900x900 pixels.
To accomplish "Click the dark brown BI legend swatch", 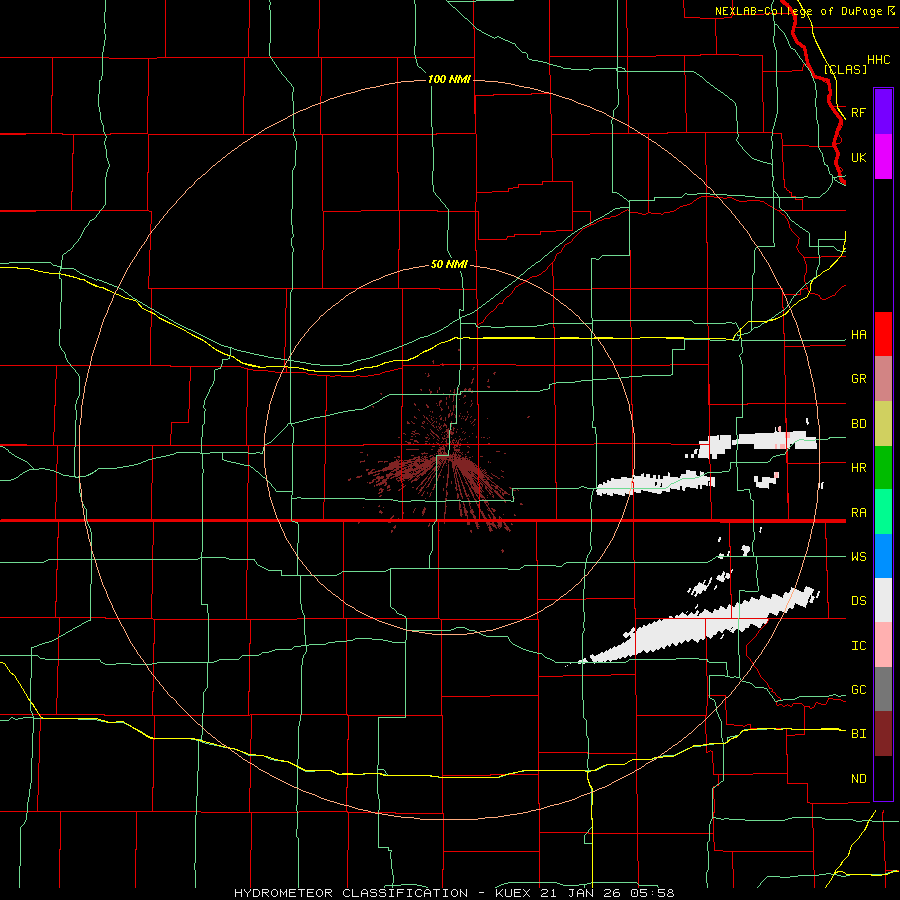I will 883,734.
